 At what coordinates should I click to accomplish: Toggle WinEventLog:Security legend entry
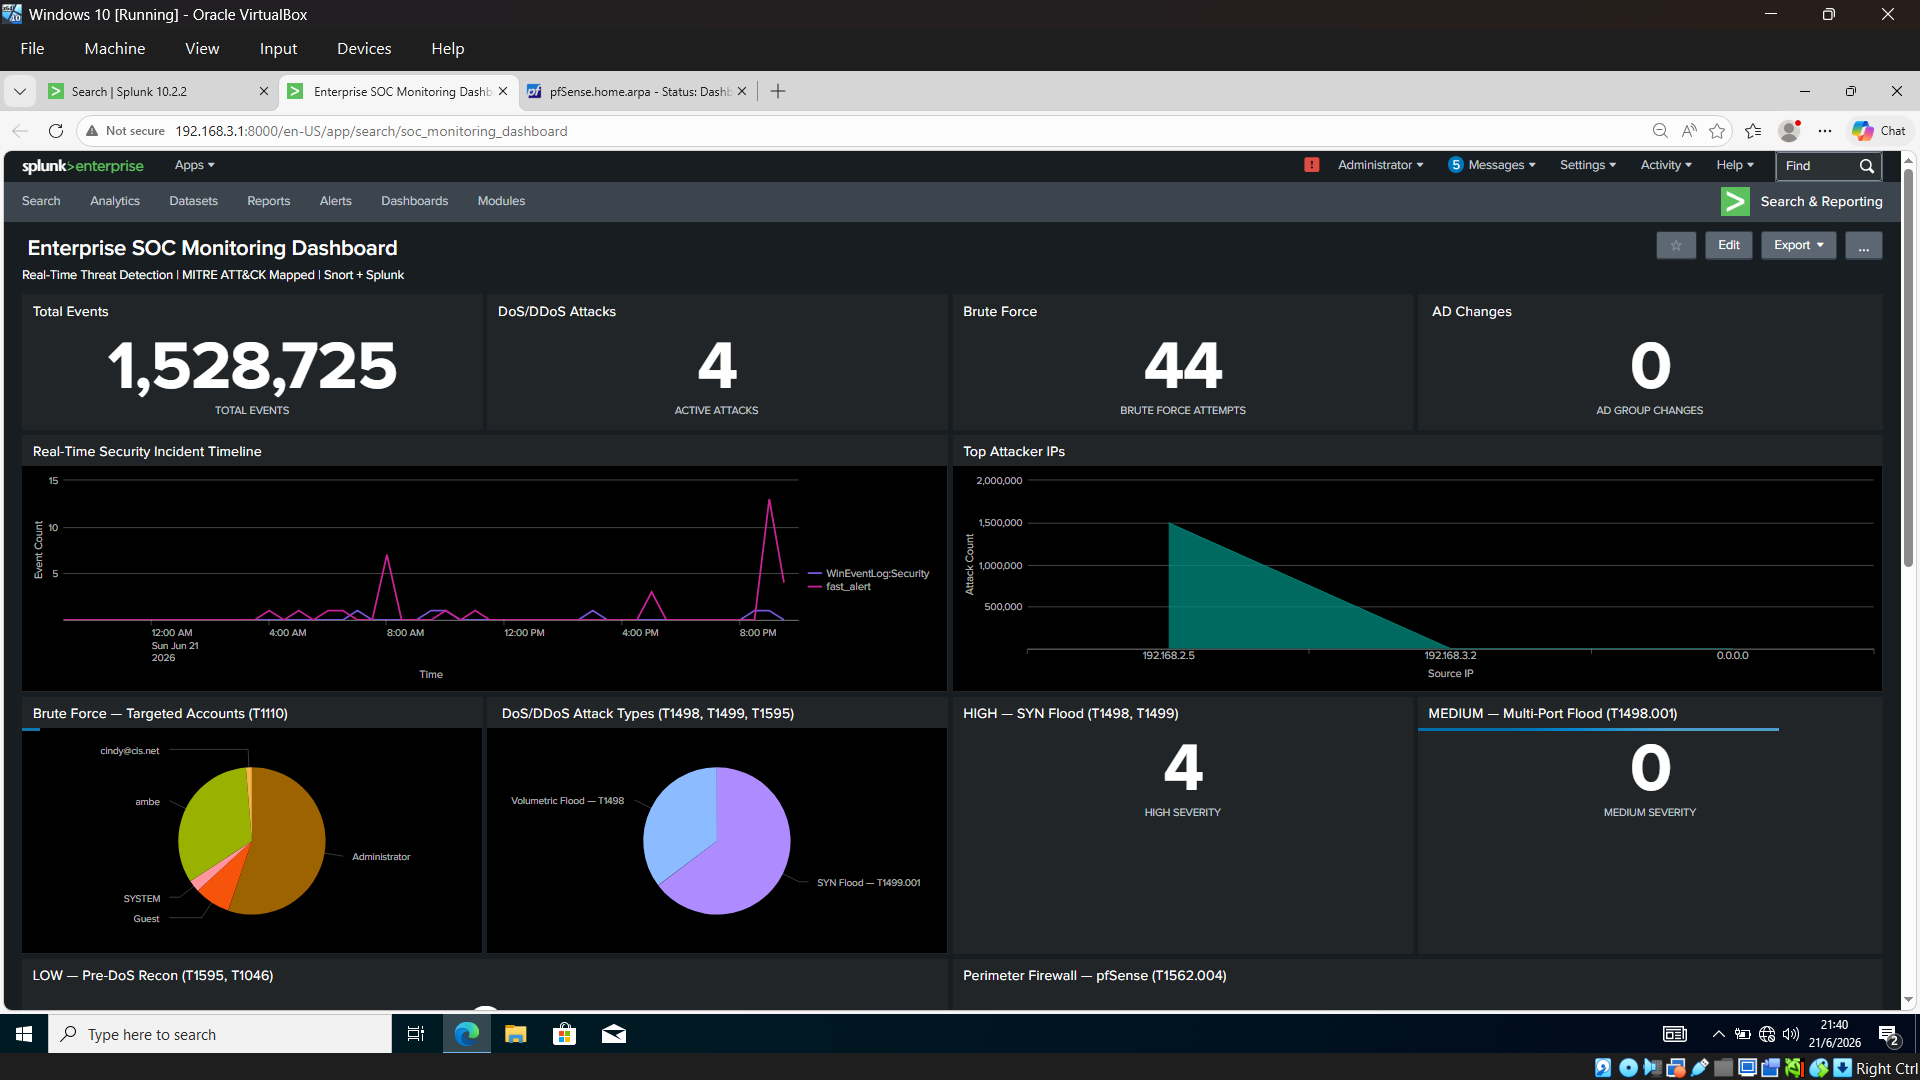coord(868,573)
